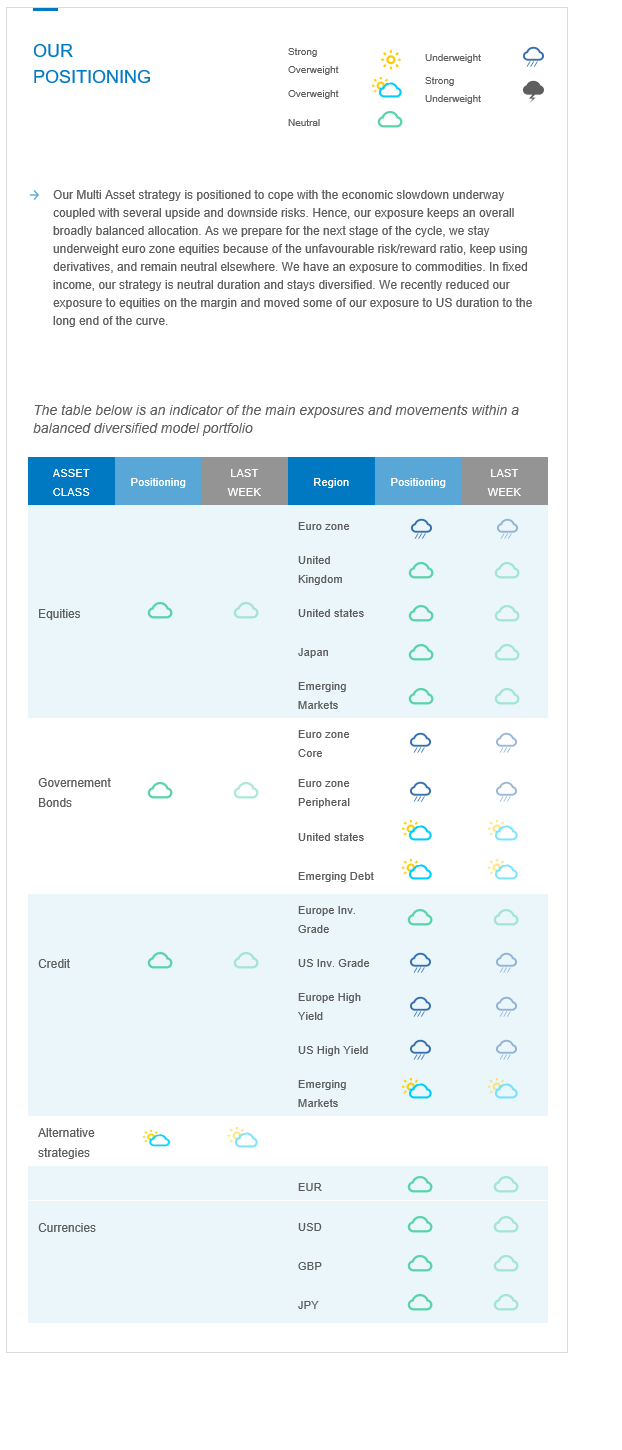
Task: Click Euro zone equities Positioning rain icon
Action: tap(421, 528)
